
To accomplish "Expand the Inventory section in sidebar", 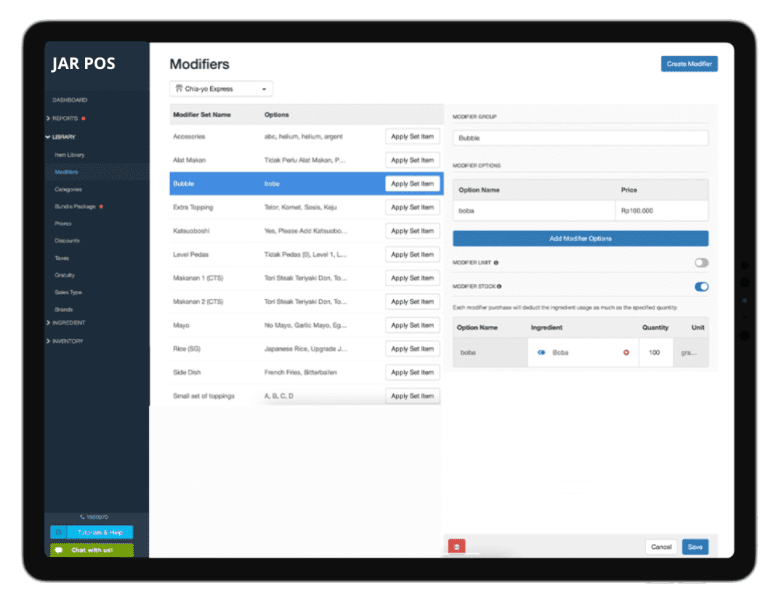I will 68,341.
